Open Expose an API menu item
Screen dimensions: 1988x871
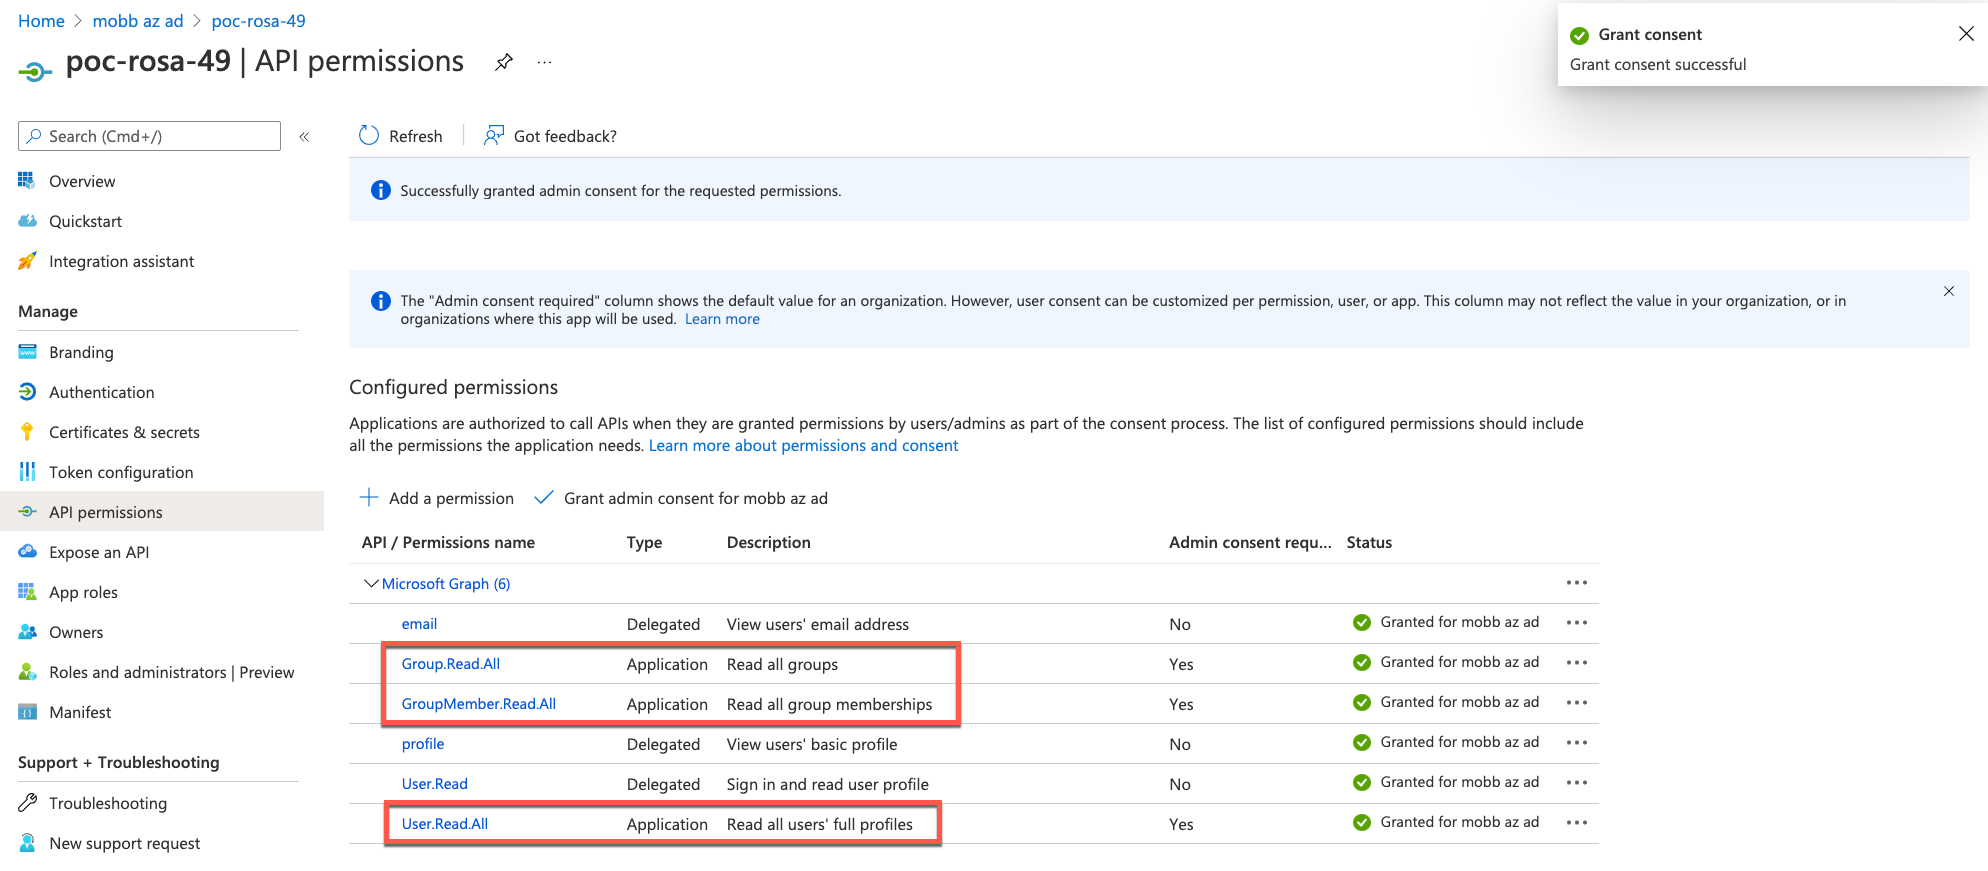click(99, 552)
